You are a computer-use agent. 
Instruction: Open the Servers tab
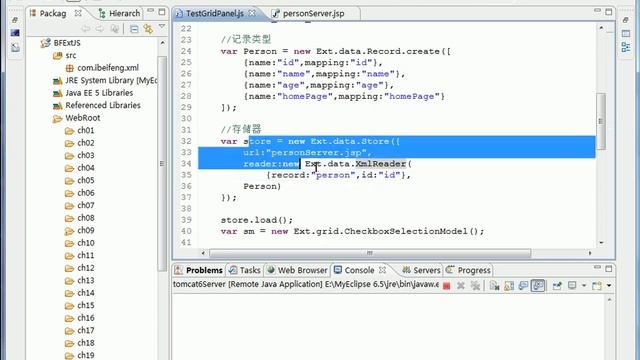point(421,270)
